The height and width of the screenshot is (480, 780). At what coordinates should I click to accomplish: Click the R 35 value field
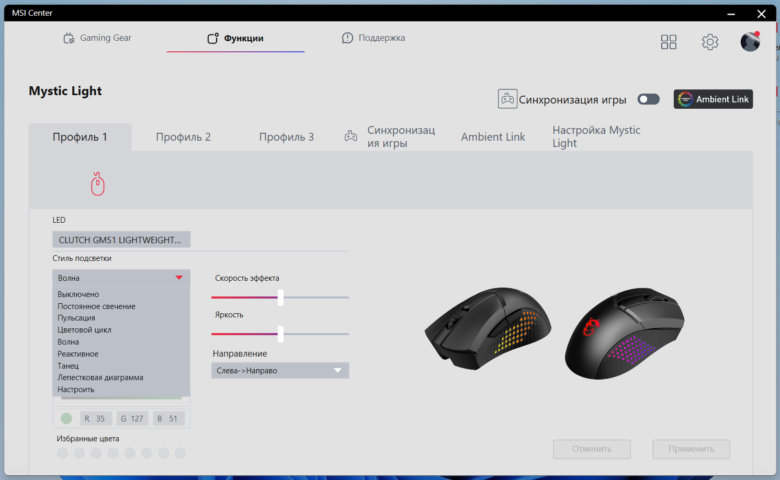point(96,418)
